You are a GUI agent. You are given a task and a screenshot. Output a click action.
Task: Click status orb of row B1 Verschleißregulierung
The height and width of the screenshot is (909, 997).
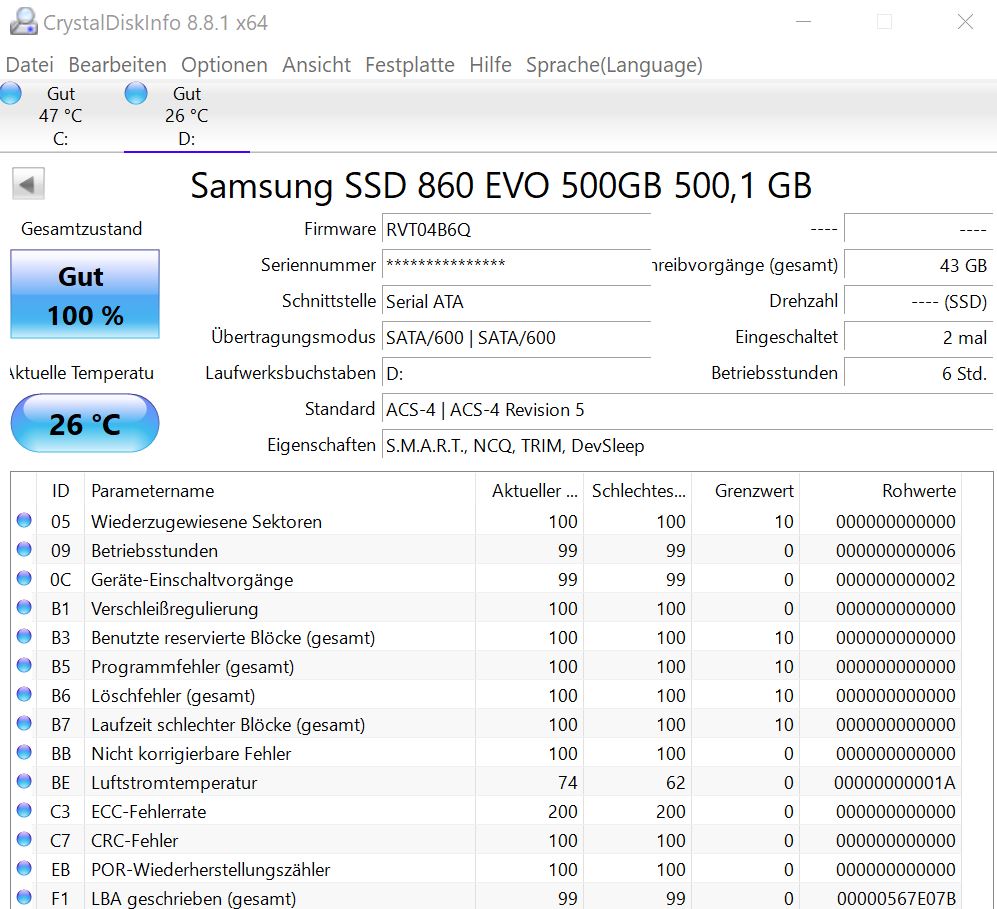tap(24, 607)
